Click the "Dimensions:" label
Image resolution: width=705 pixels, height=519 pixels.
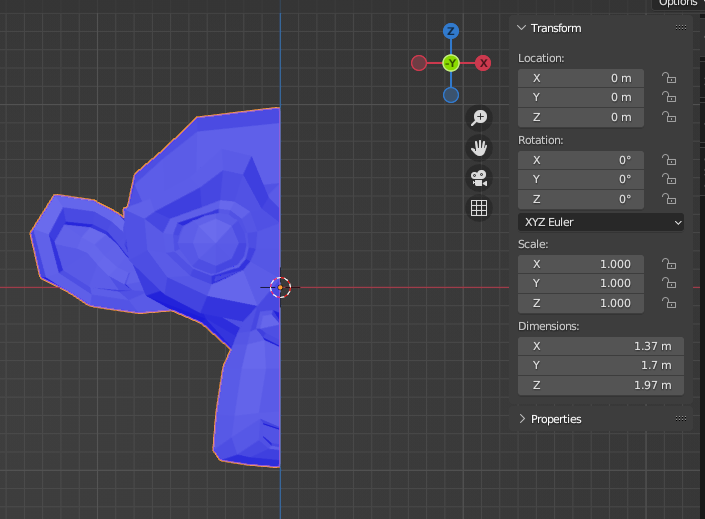click(549, 326)
